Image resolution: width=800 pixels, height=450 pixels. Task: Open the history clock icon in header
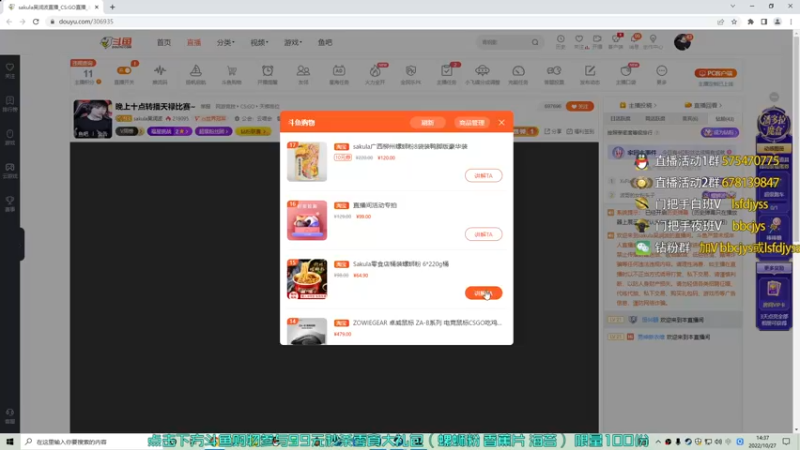click(x=561, y=39)
